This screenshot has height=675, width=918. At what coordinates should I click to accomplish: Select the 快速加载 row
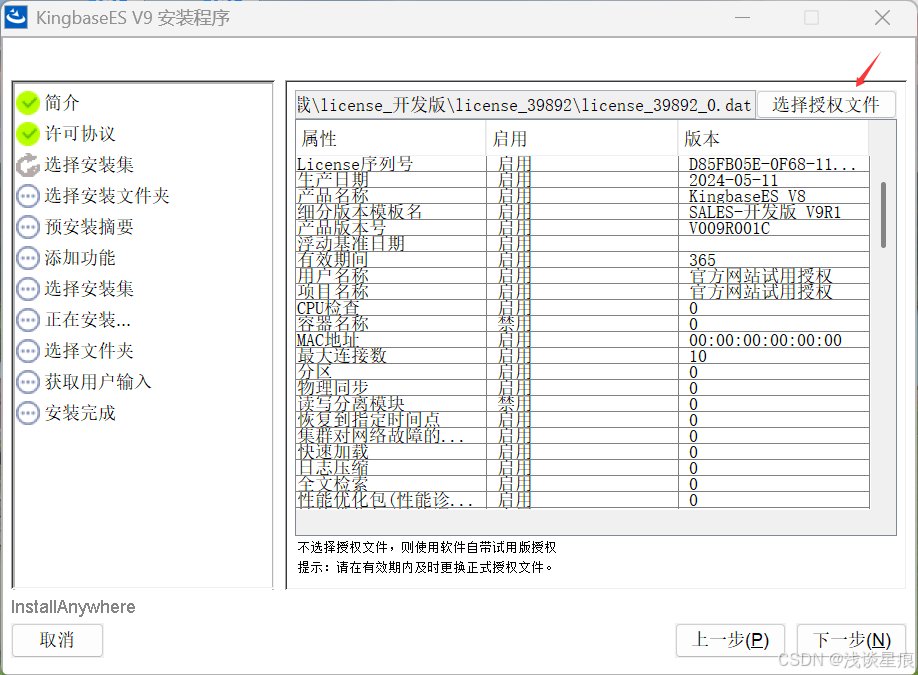[x=583, y=452]
